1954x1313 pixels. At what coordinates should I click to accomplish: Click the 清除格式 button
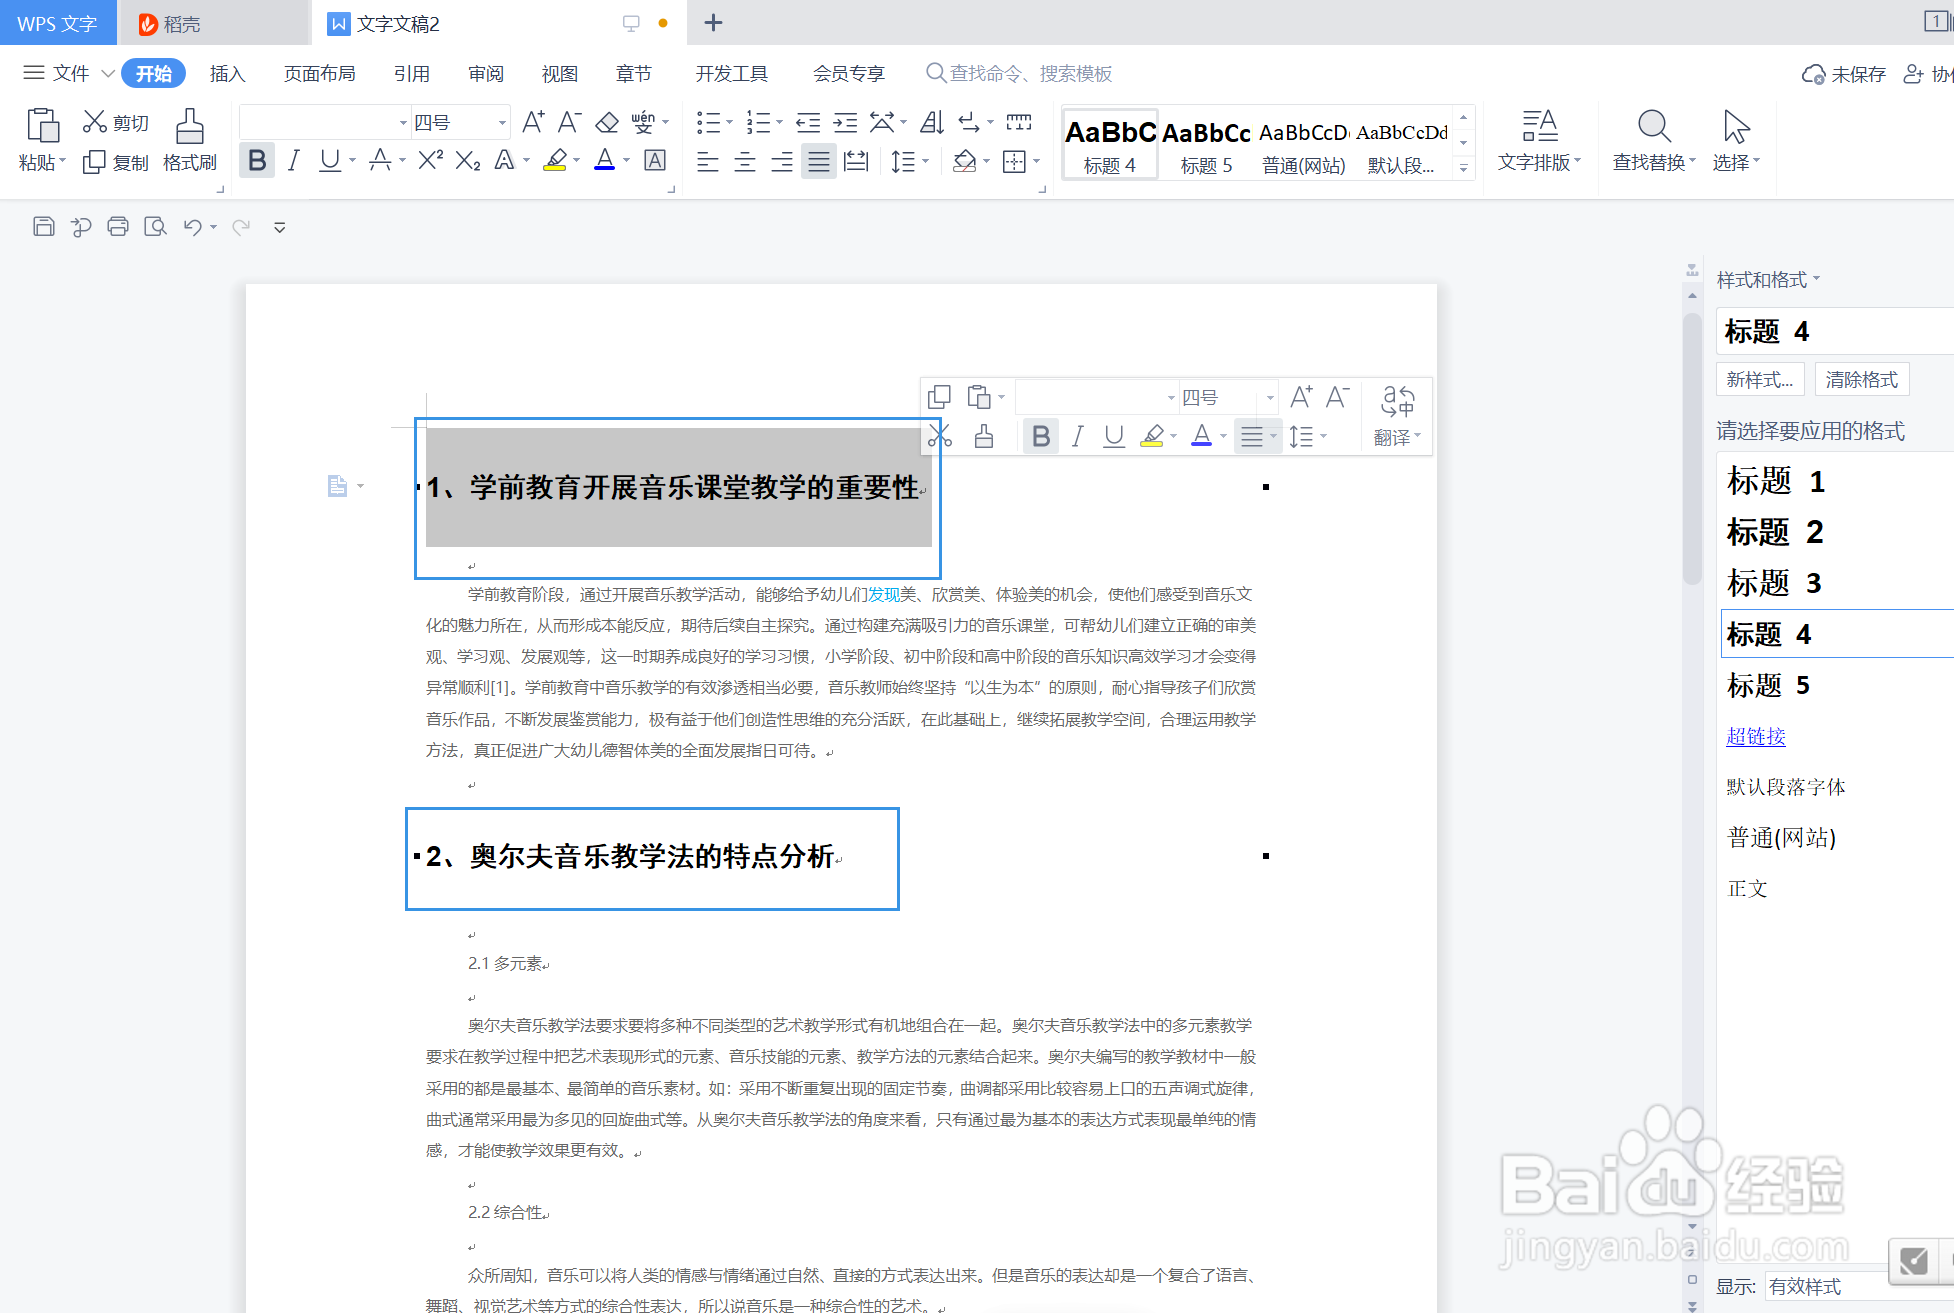tap(1862, 379)
